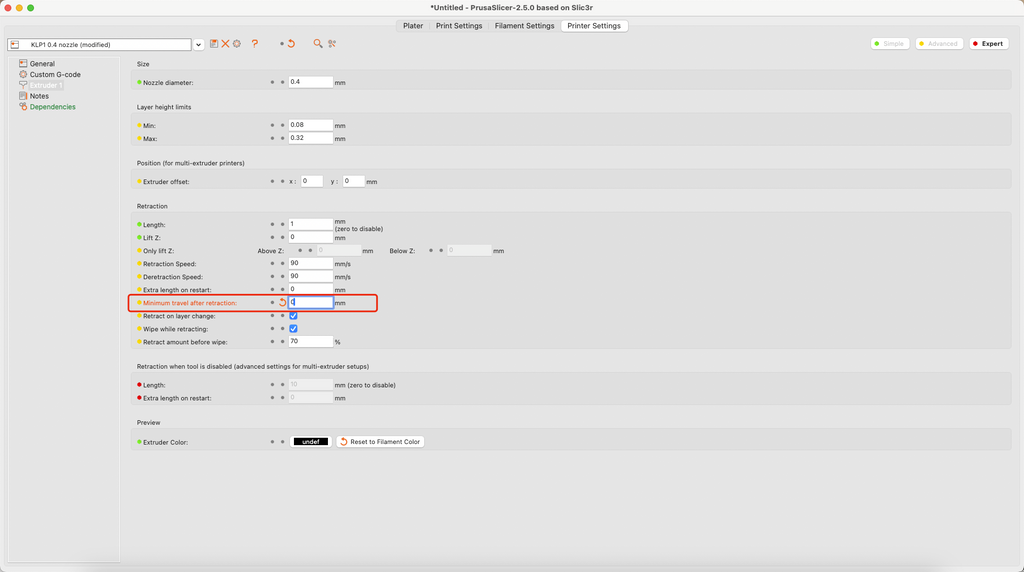Switch to Simple mode button
Viewport: 1024px width, 572px height.
[889, 44]
